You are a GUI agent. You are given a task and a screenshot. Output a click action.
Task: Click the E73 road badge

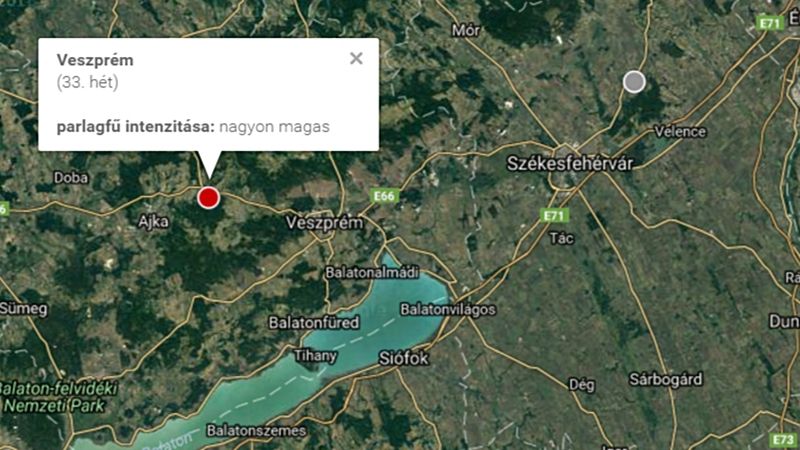click(783, 440)
